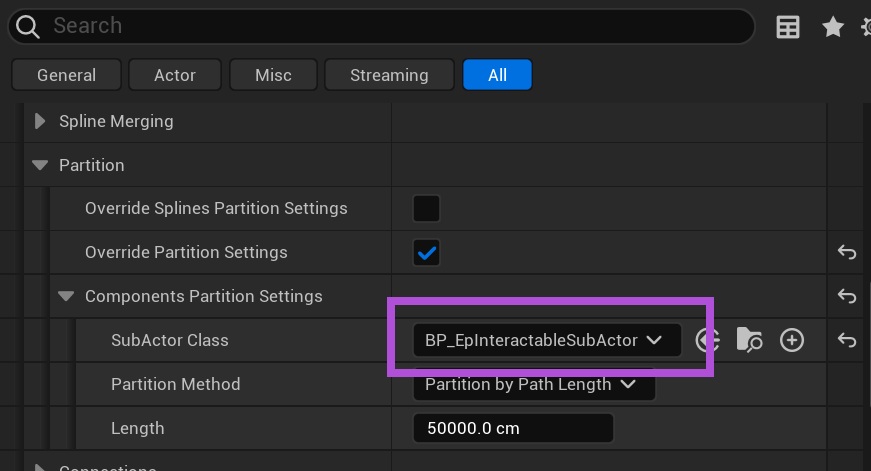The image size is (871, 471).
Task: Use selected asset for SubActor Class
Action: 708,340
